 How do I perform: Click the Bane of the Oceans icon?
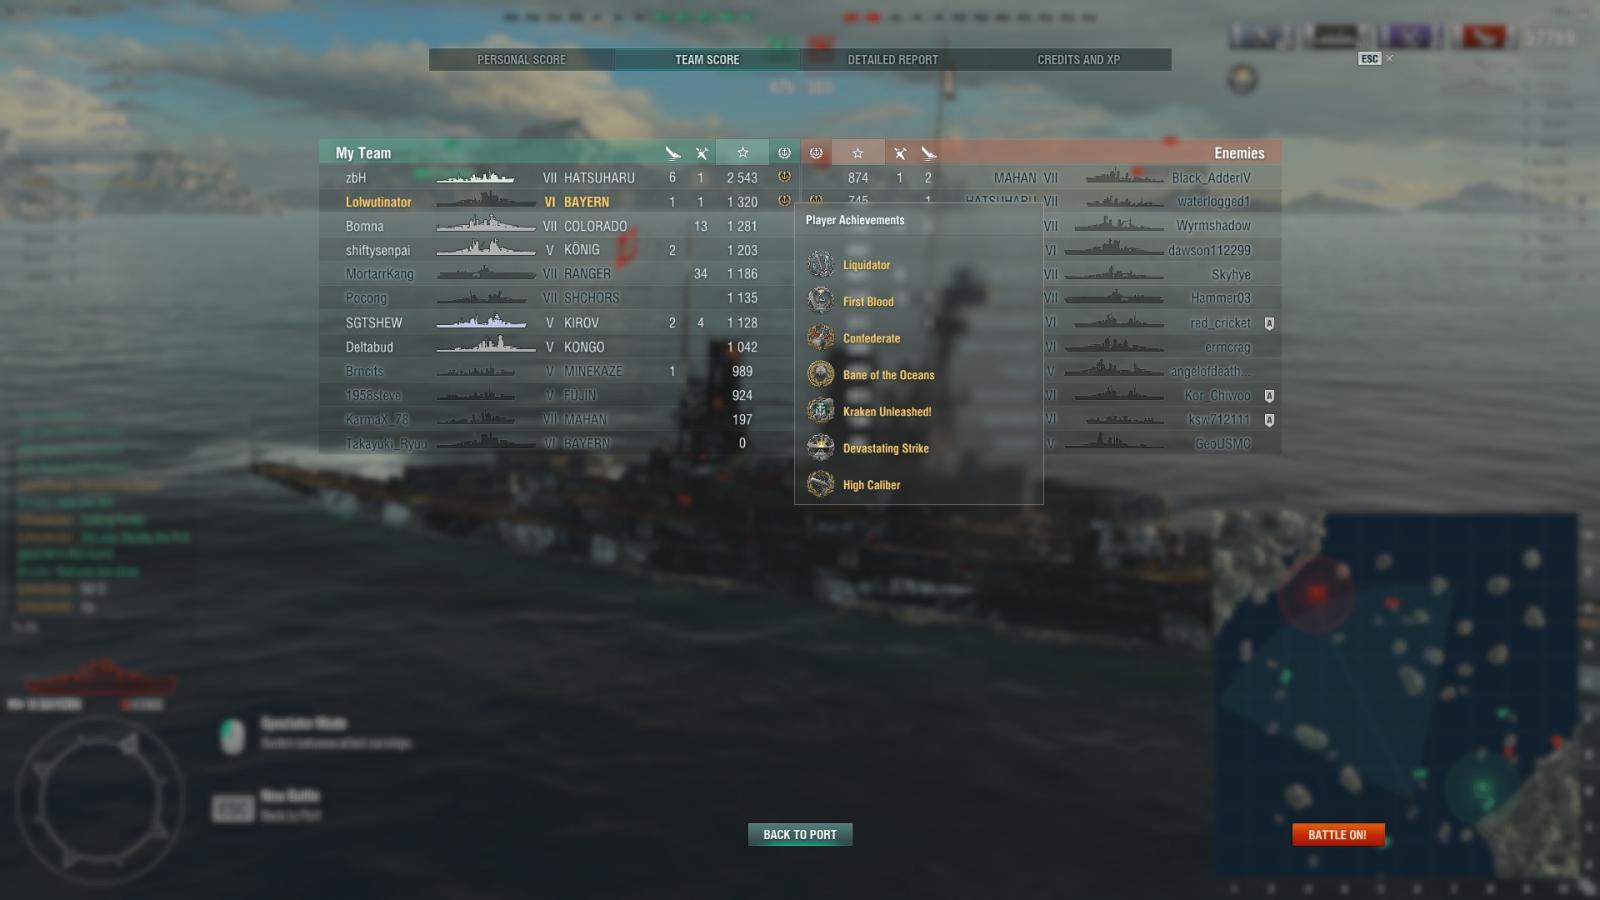pyautogui.click(x=821, y=375)
